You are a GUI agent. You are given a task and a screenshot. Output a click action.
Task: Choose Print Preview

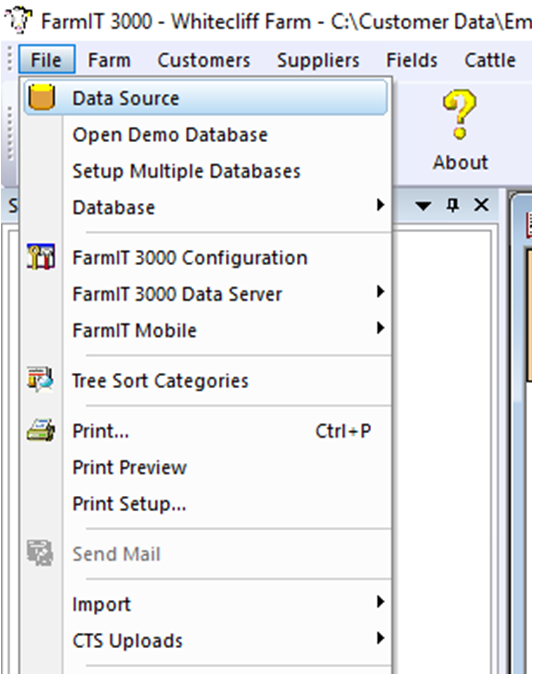(206, 467)
